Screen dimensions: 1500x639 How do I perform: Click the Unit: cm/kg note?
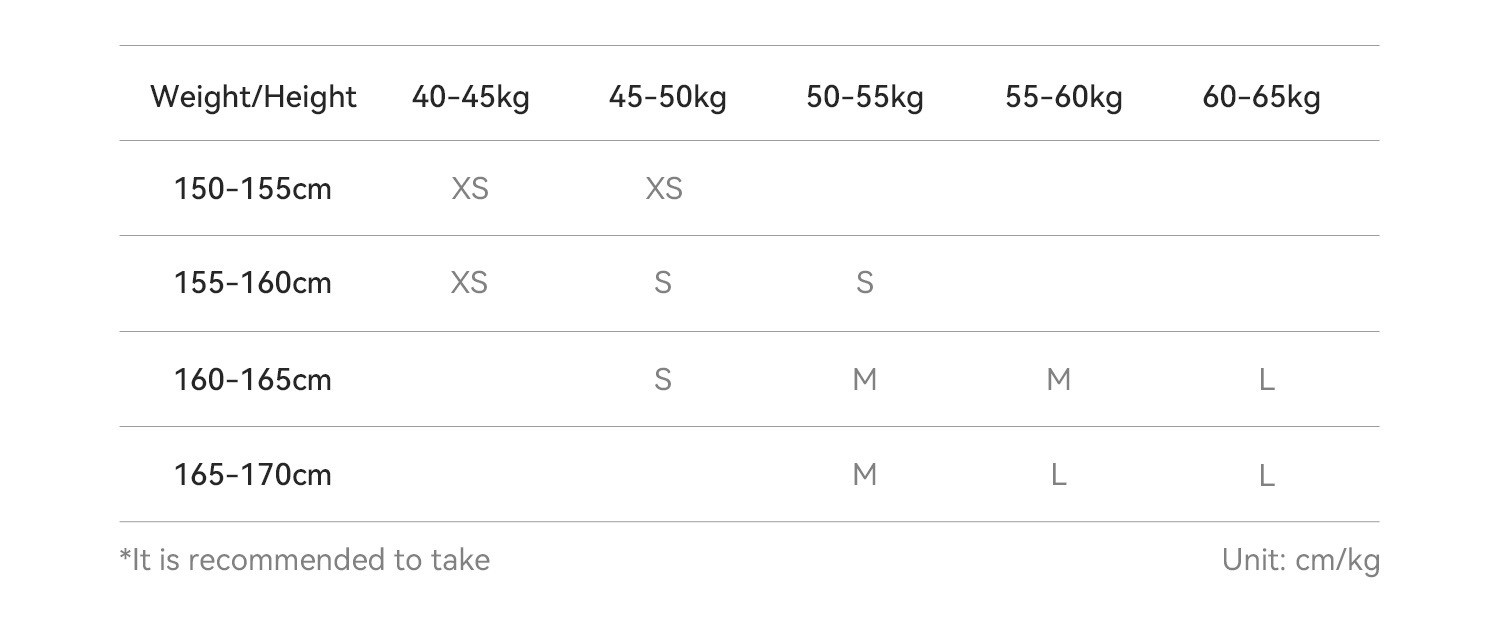click(x=1300, y=560)
